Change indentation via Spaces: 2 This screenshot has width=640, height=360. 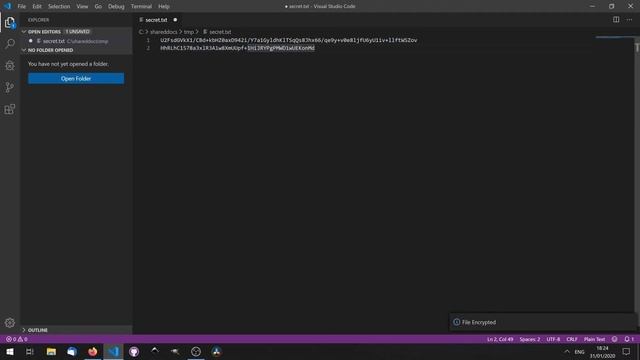tap(529, 339)
